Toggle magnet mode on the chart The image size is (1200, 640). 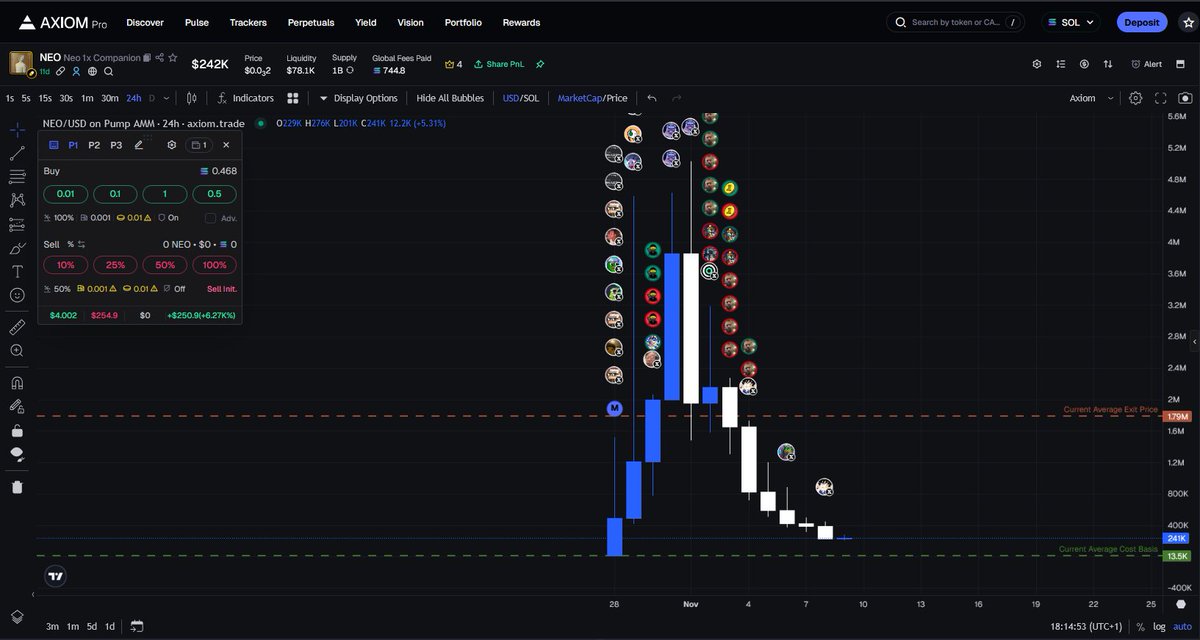(17, 382)
